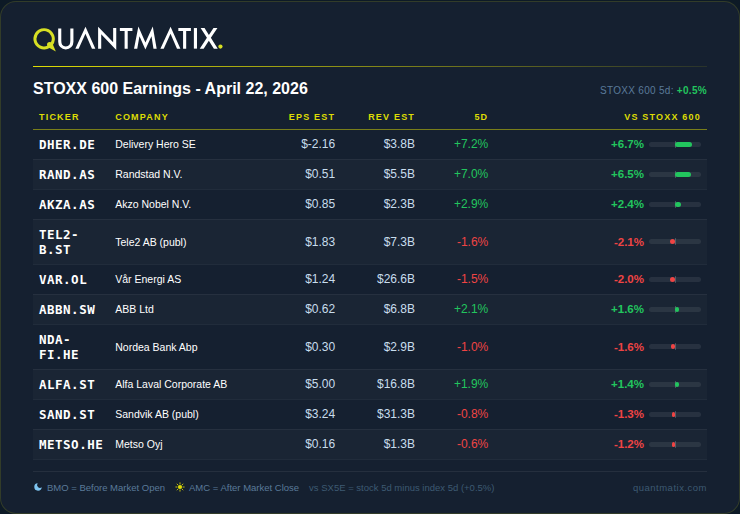Click the EPS estimate $5.00
740x514 pixels.
click(x=320, y=384)
